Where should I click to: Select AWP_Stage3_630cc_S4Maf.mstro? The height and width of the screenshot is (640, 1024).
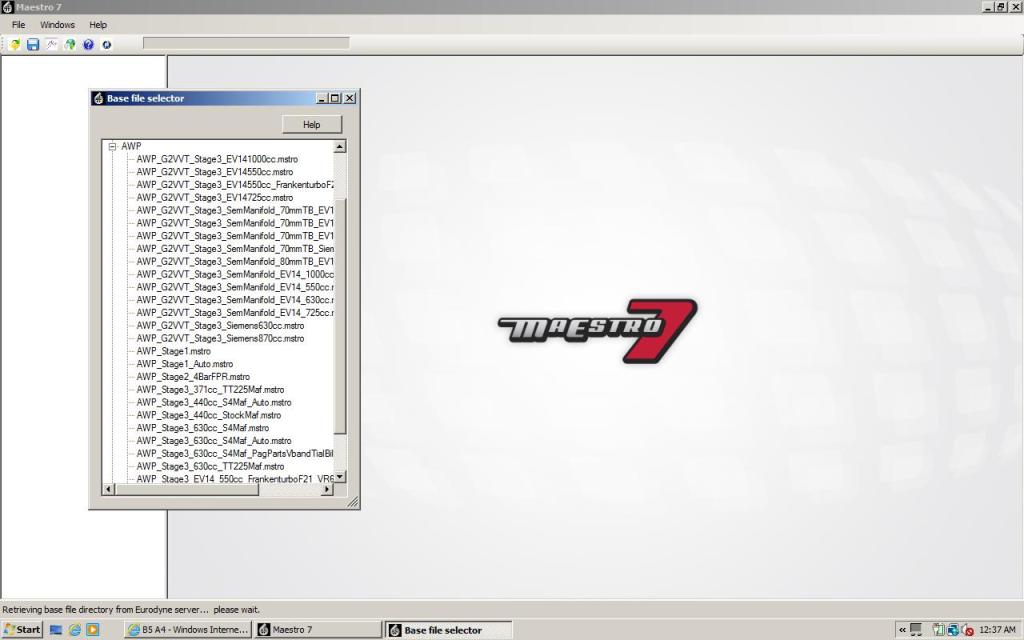[202, 428]
